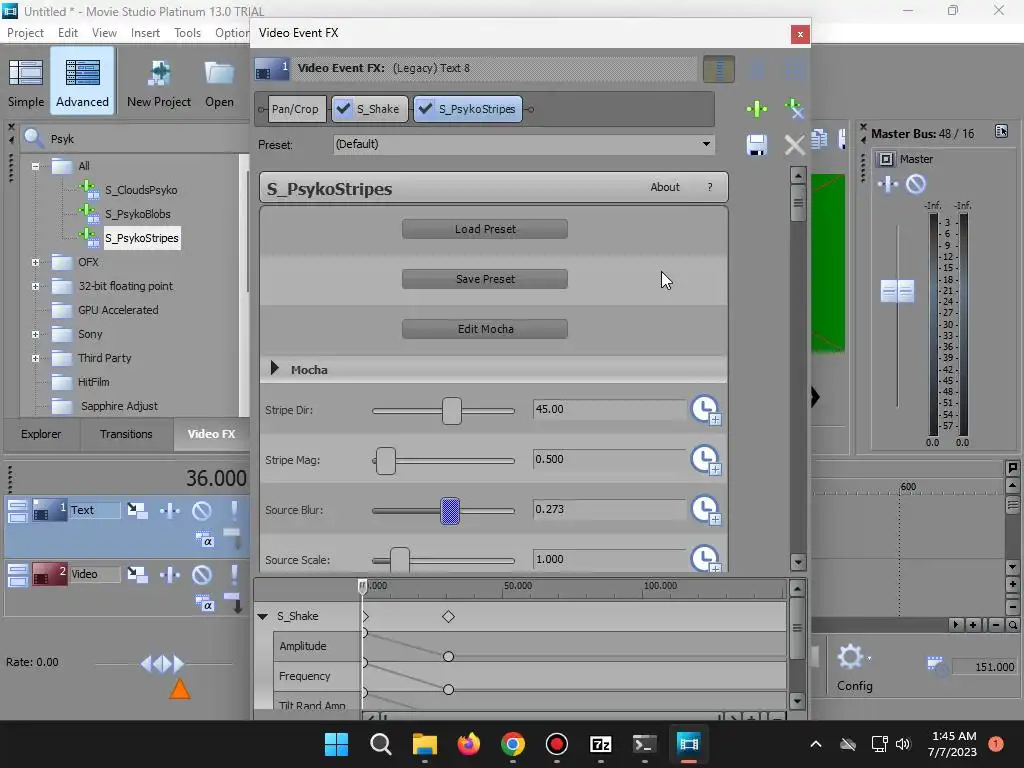Click the Load Preset button
The image size is (1024, 768).
(x=485, y=229)
